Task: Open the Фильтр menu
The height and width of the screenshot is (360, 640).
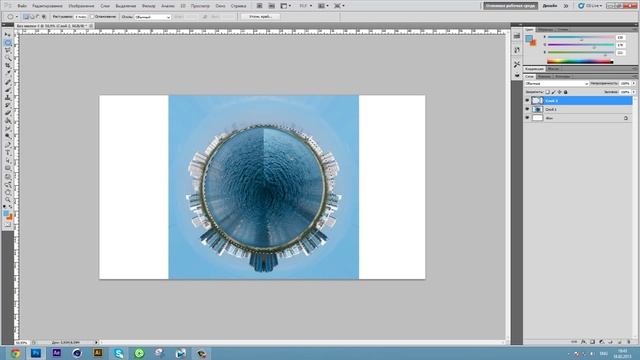Action: click(x=149, y=6)
